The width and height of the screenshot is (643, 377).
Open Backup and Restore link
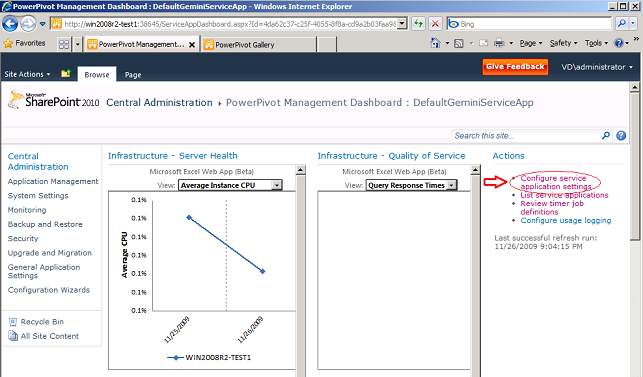coord(45,224)
